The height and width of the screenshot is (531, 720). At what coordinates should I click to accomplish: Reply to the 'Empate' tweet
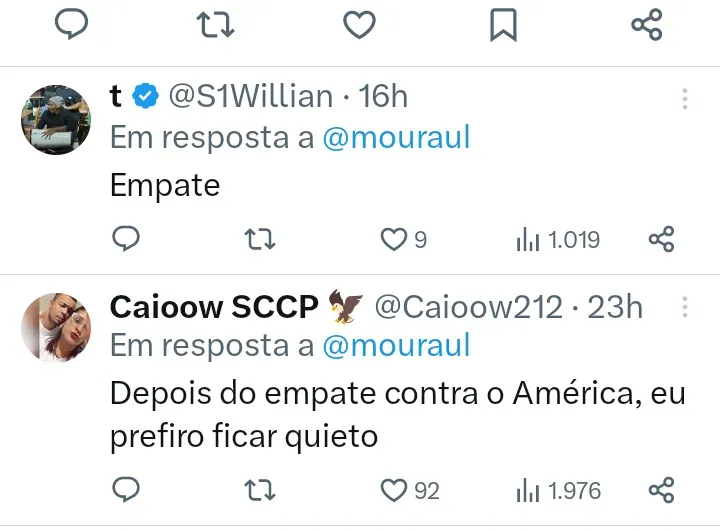click(x=126, y=238)
